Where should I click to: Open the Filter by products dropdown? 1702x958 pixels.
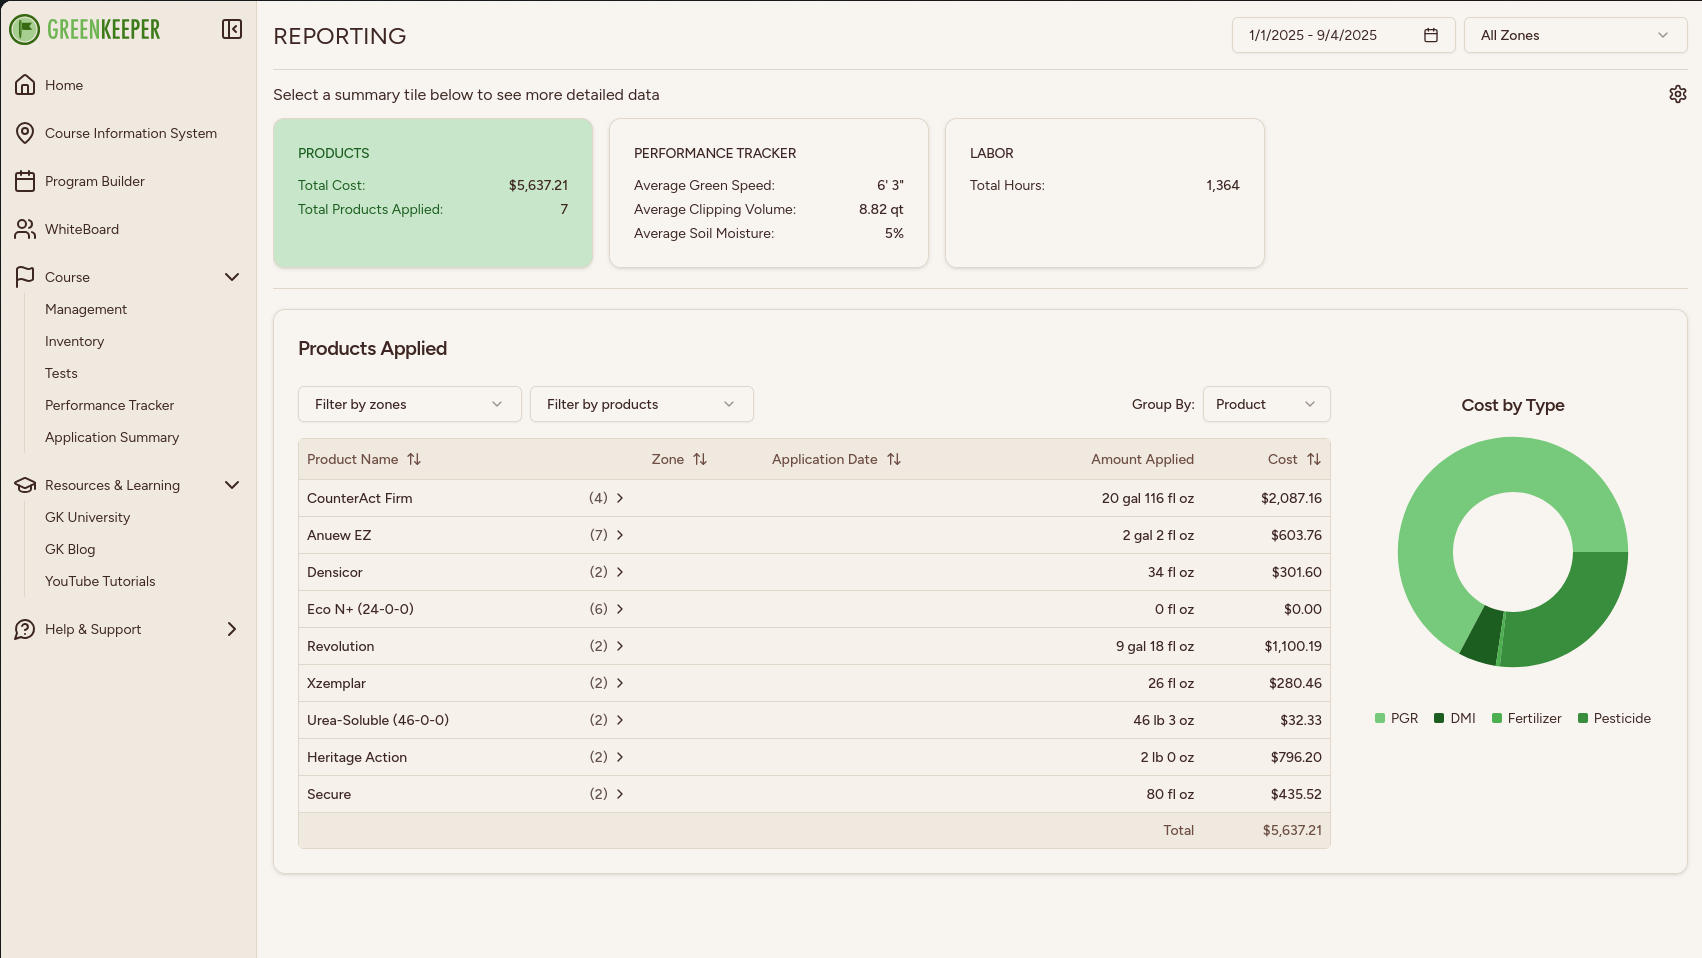[x=642, y=404]
